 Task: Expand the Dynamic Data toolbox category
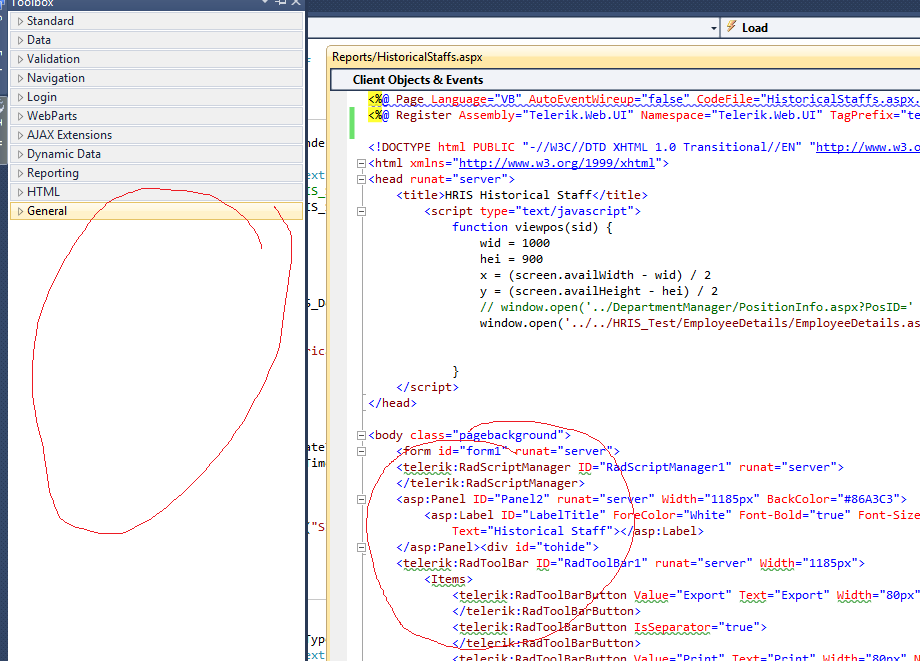[x=156, y=154]
